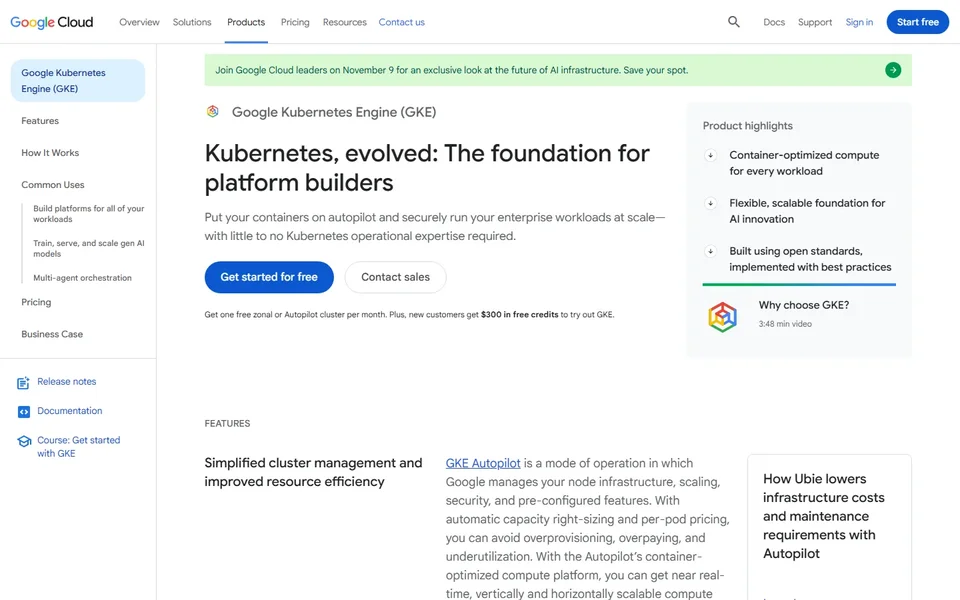Go to Pricing in the sidebar

click(36, 302)
